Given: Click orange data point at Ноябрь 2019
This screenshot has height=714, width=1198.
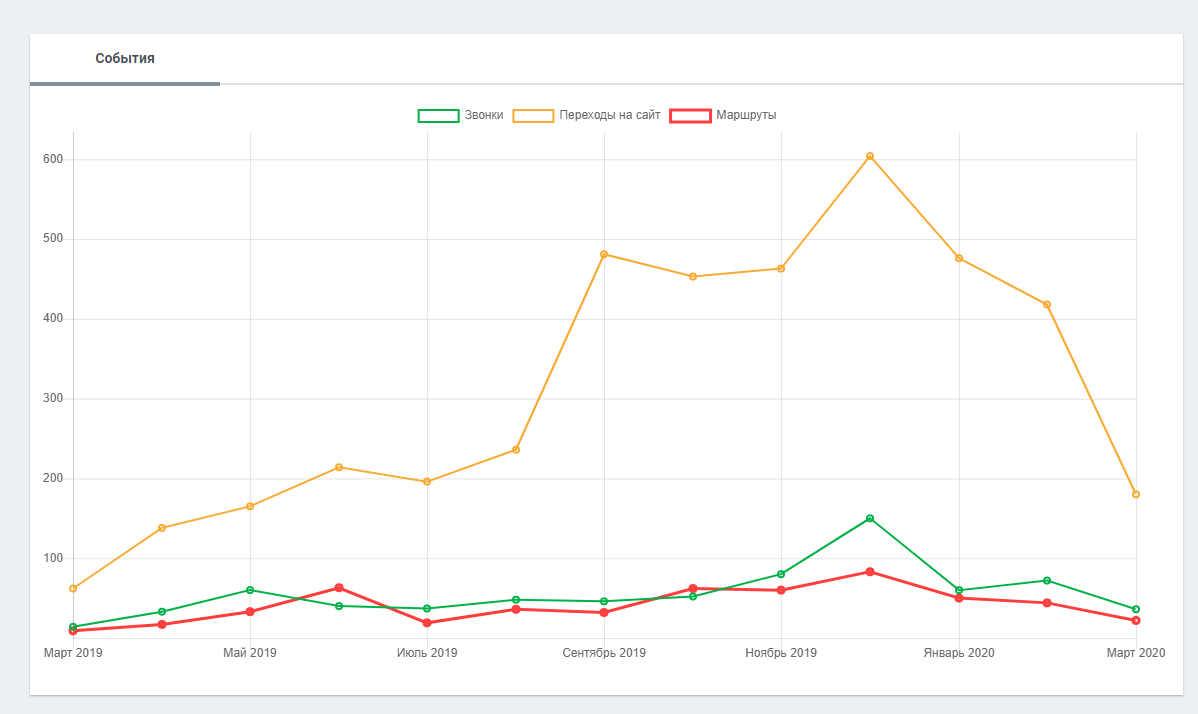Looking at the screenshot, I should 781,268.
